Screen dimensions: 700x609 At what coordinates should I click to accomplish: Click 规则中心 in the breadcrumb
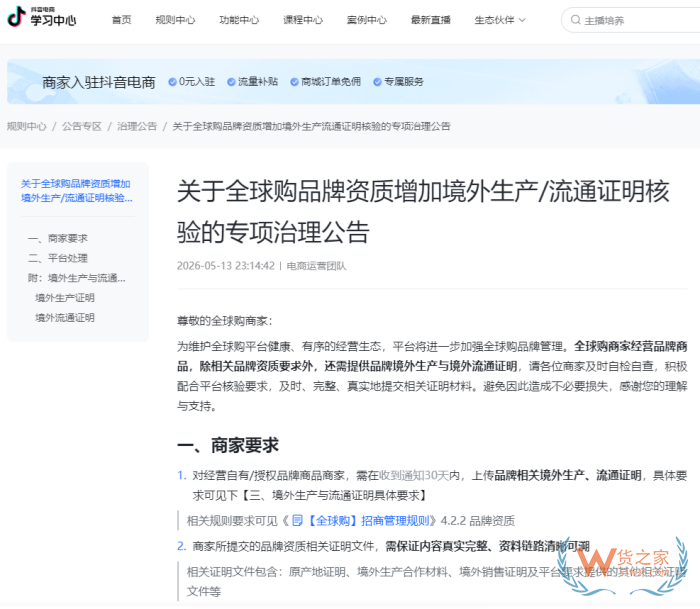26,126
